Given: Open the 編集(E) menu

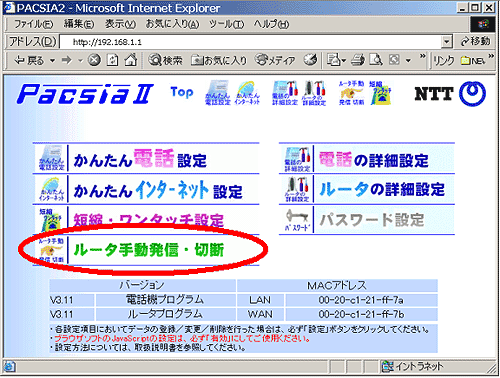Looking at the screenshot, I should pos(79,24).
